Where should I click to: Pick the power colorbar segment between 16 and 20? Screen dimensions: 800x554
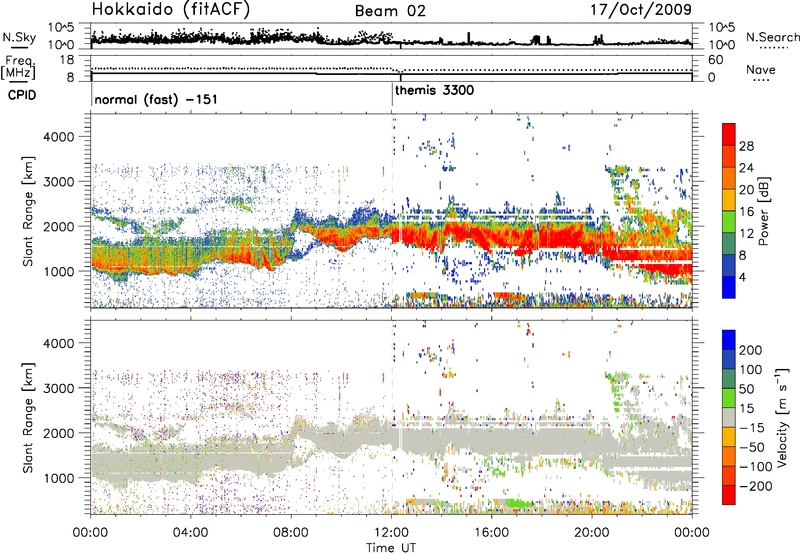point(729,200)
